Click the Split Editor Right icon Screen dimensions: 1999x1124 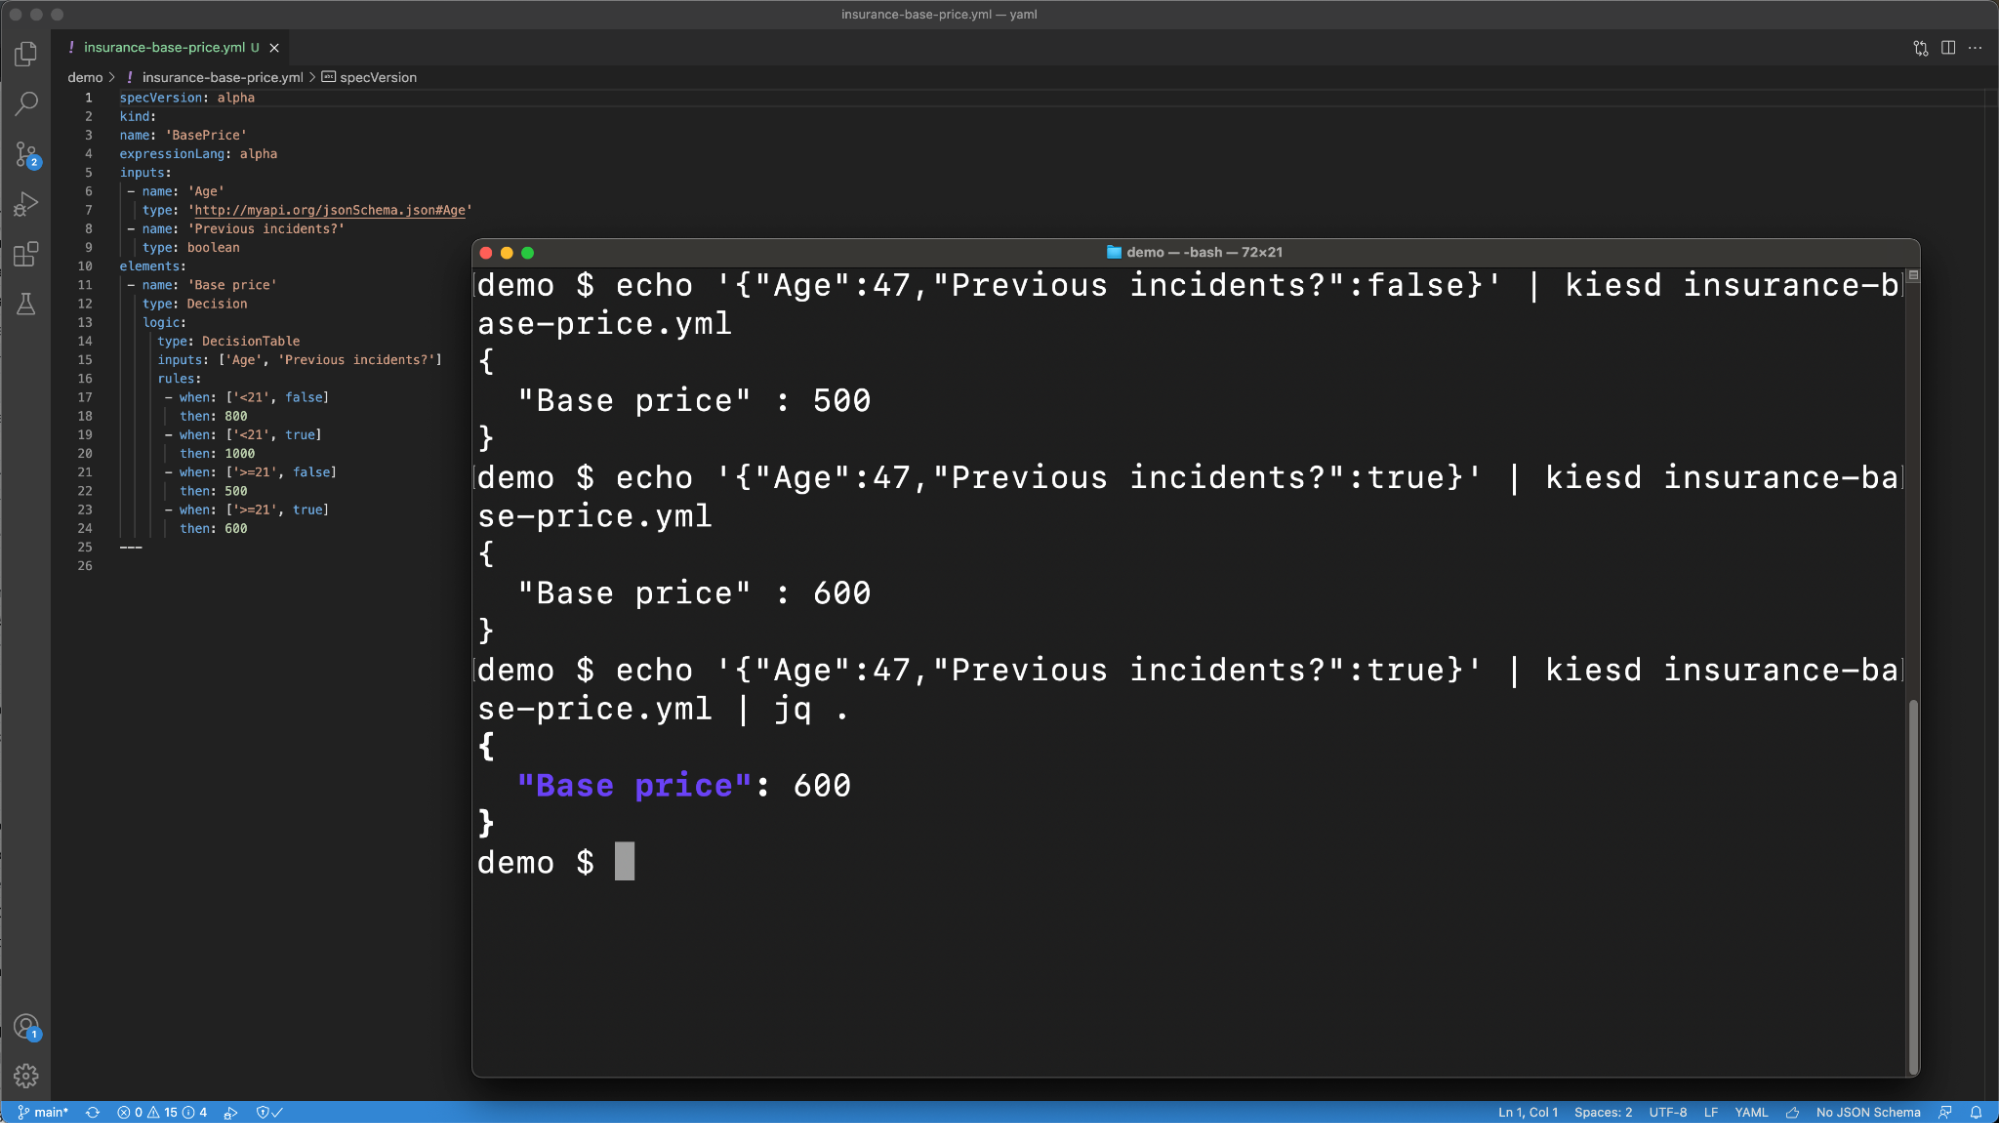pos(1948,48)
